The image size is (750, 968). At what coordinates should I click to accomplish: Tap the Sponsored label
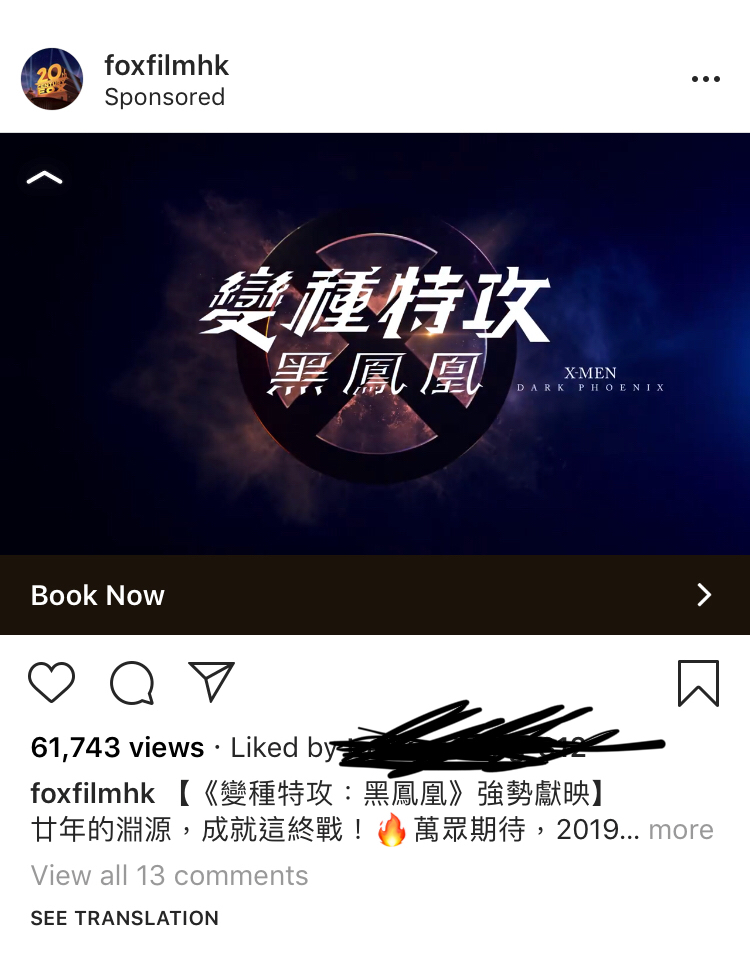[x=165, y=97]
